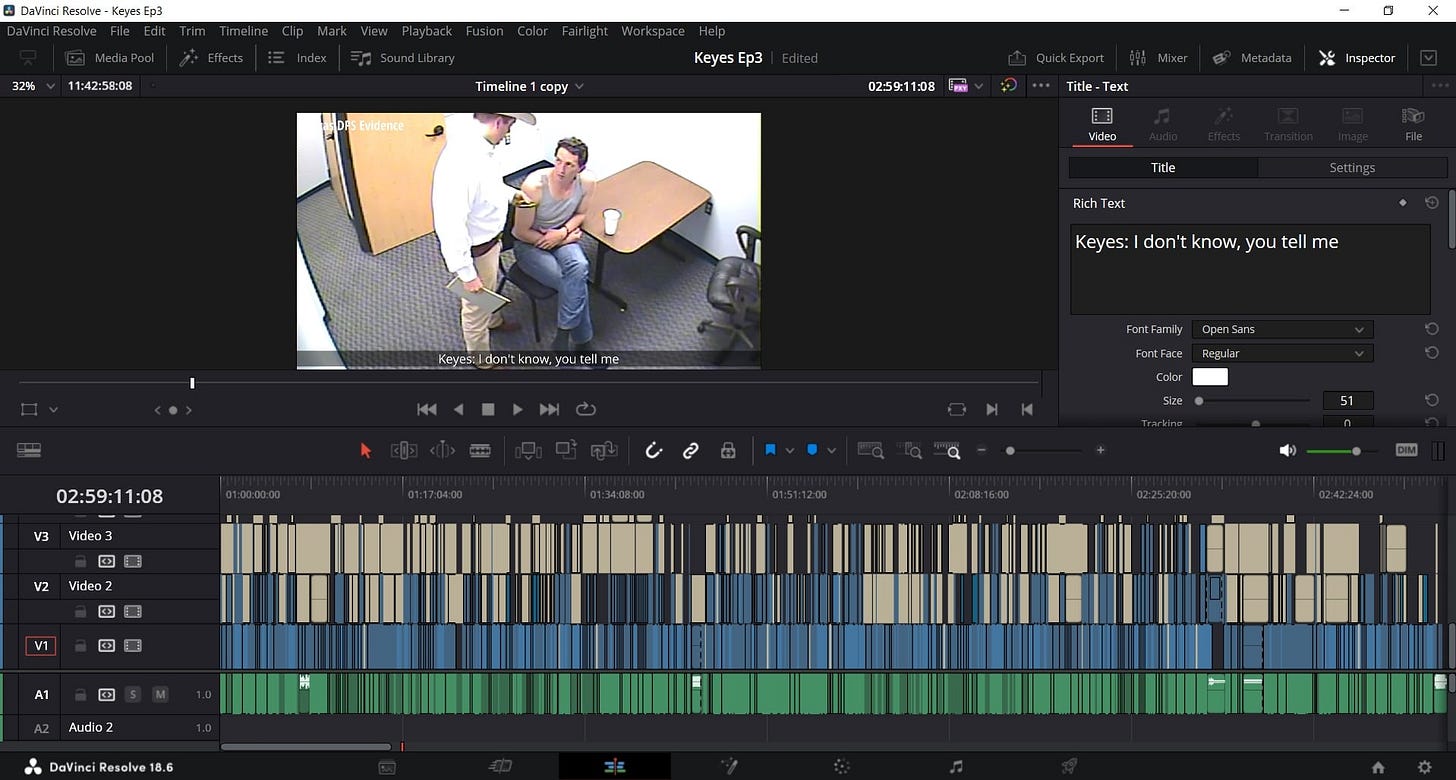Select the Blade edit mode tool
Image resolution: width=1456 pixels, height=780 pixels.
(x=480, y=451)
